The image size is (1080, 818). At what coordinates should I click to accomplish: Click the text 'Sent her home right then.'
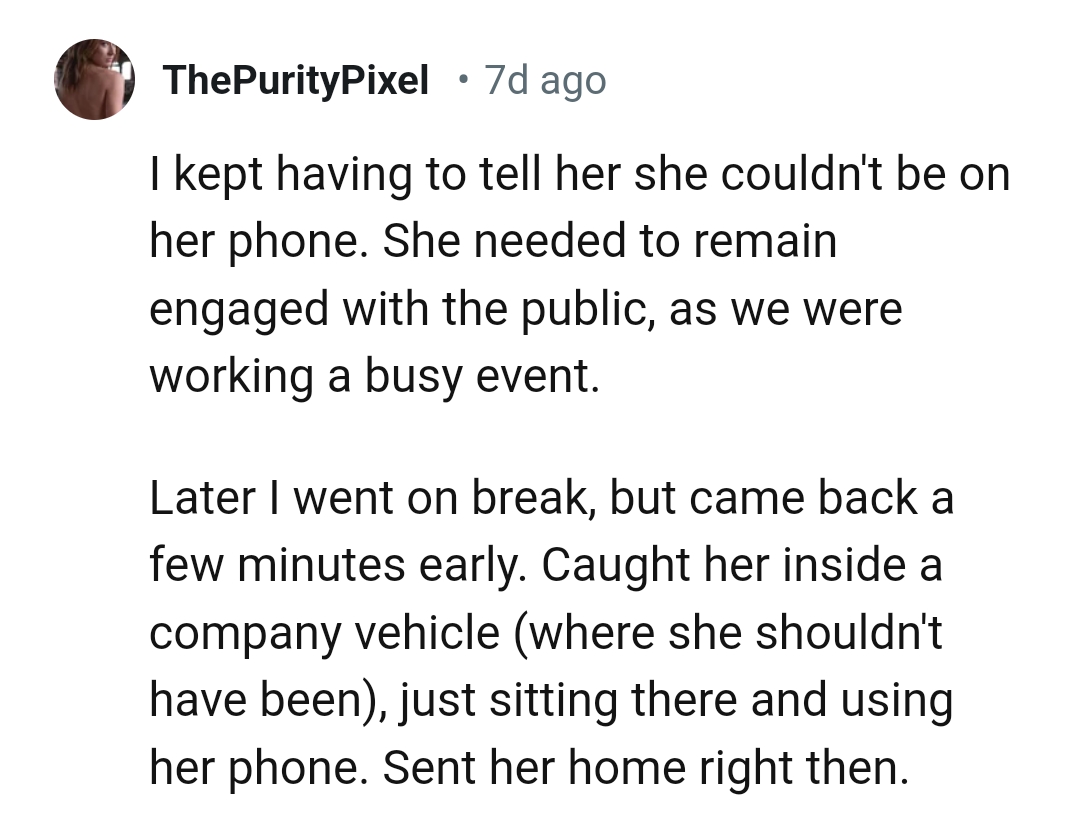tap(645, 768)
